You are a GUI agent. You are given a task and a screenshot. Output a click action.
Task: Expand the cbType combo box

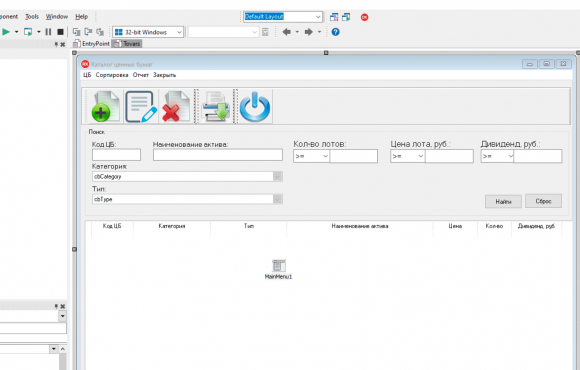coord(187,199)
